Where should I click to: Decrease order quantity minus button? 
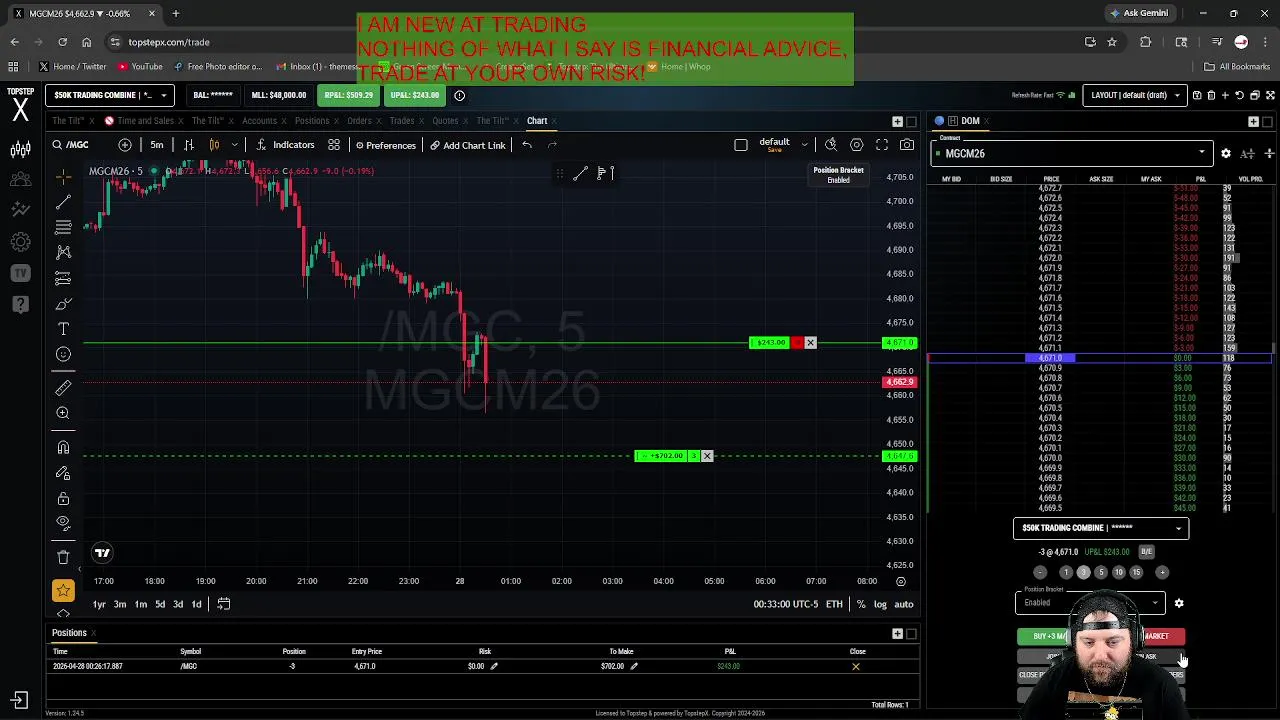[x=1040, y=572]
